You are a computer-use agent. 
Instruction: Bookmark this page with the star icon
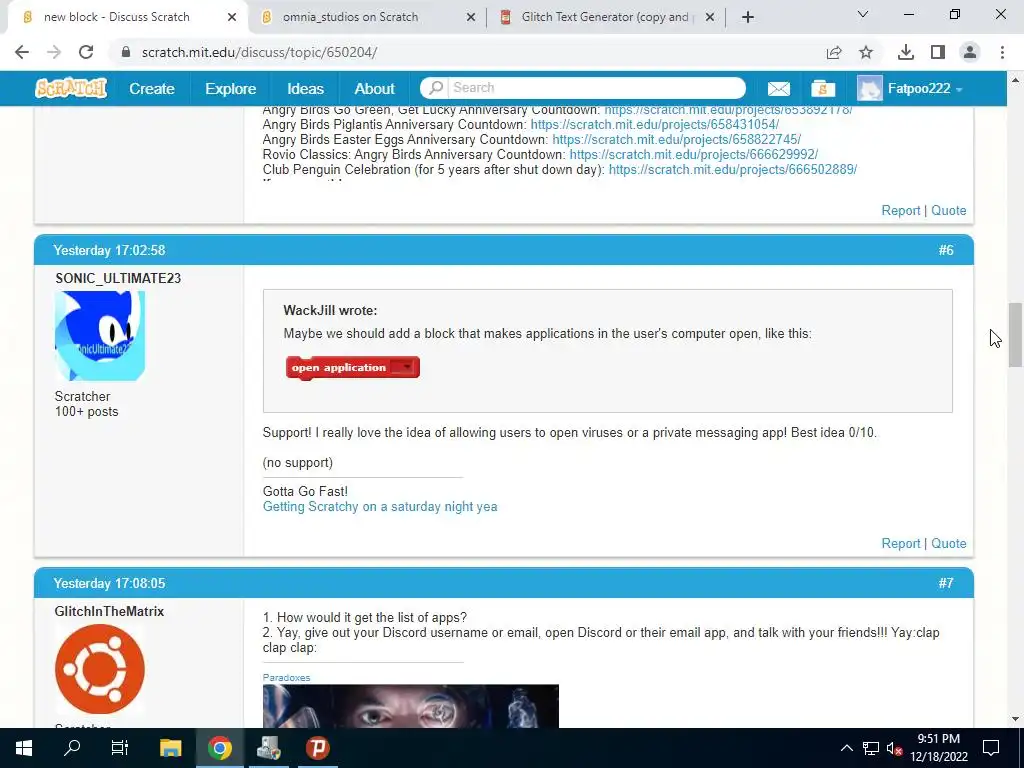(x=866, y=52)
